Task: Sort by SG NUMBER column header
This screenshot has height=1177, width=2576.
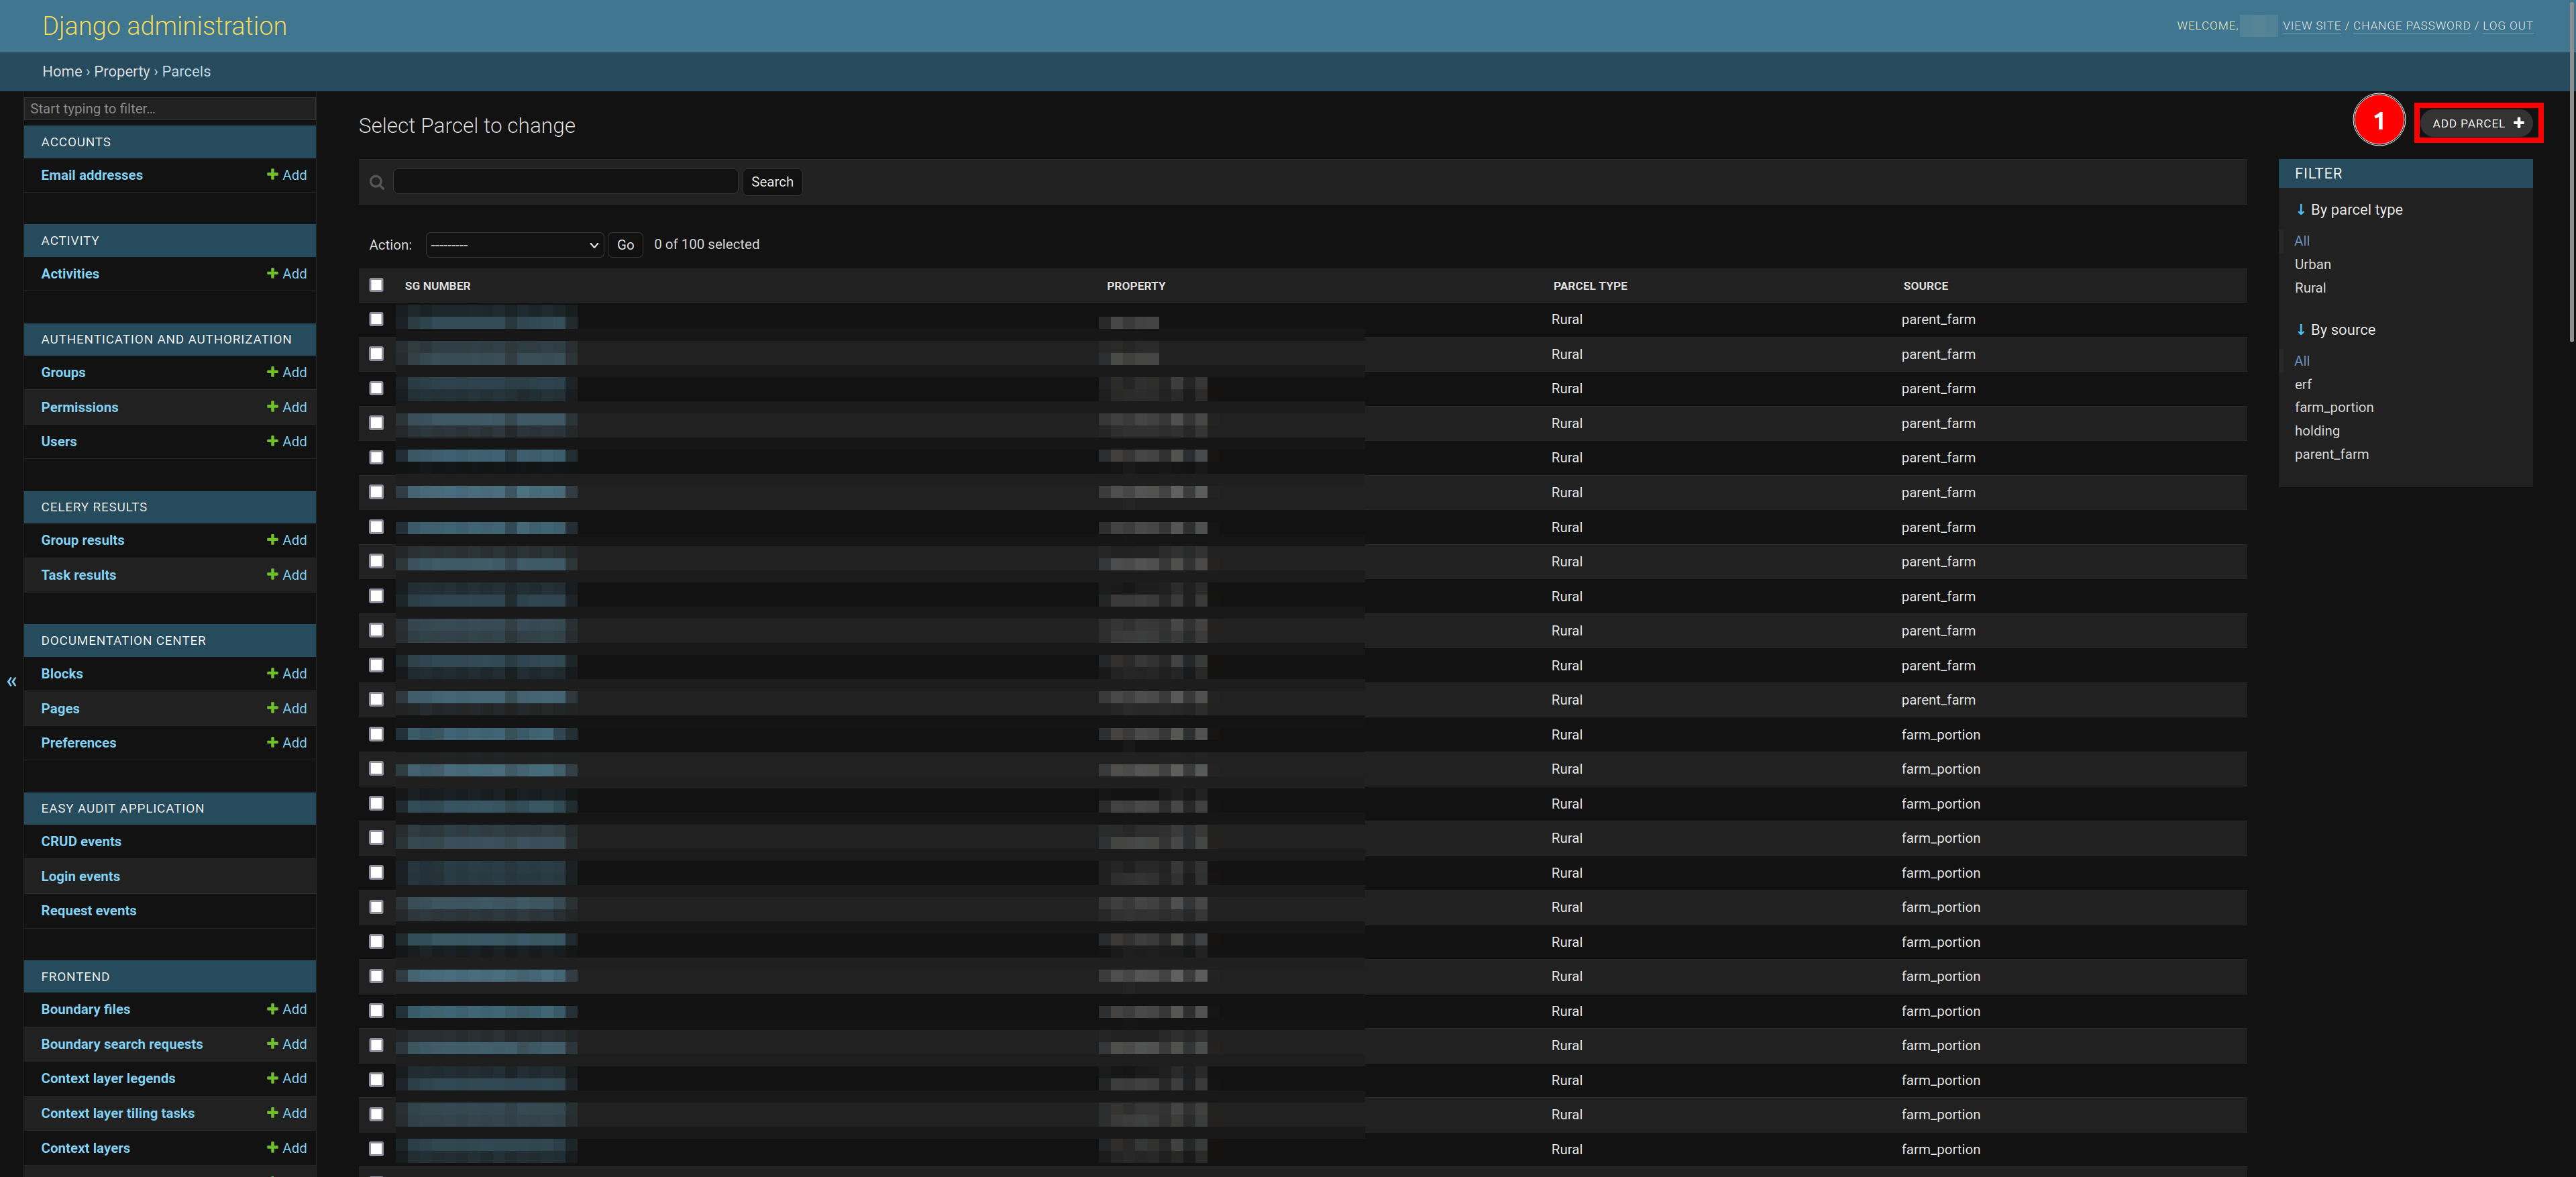Action: tap(438, 286)
